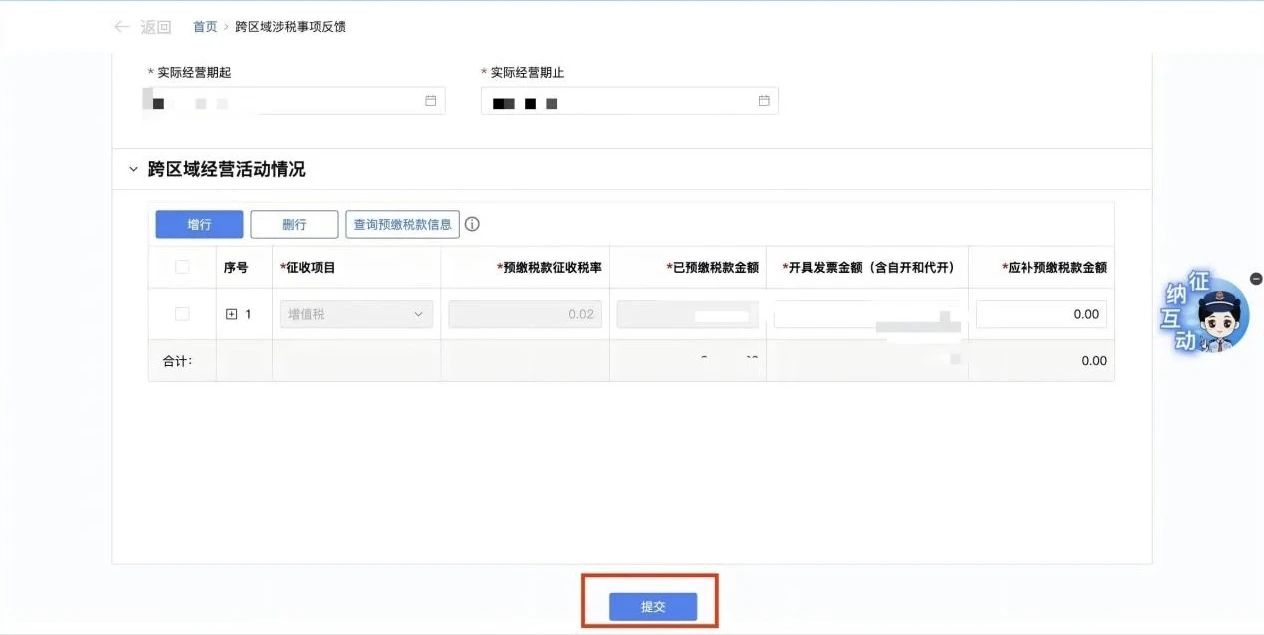Click the 增行 button

[199, 224]
